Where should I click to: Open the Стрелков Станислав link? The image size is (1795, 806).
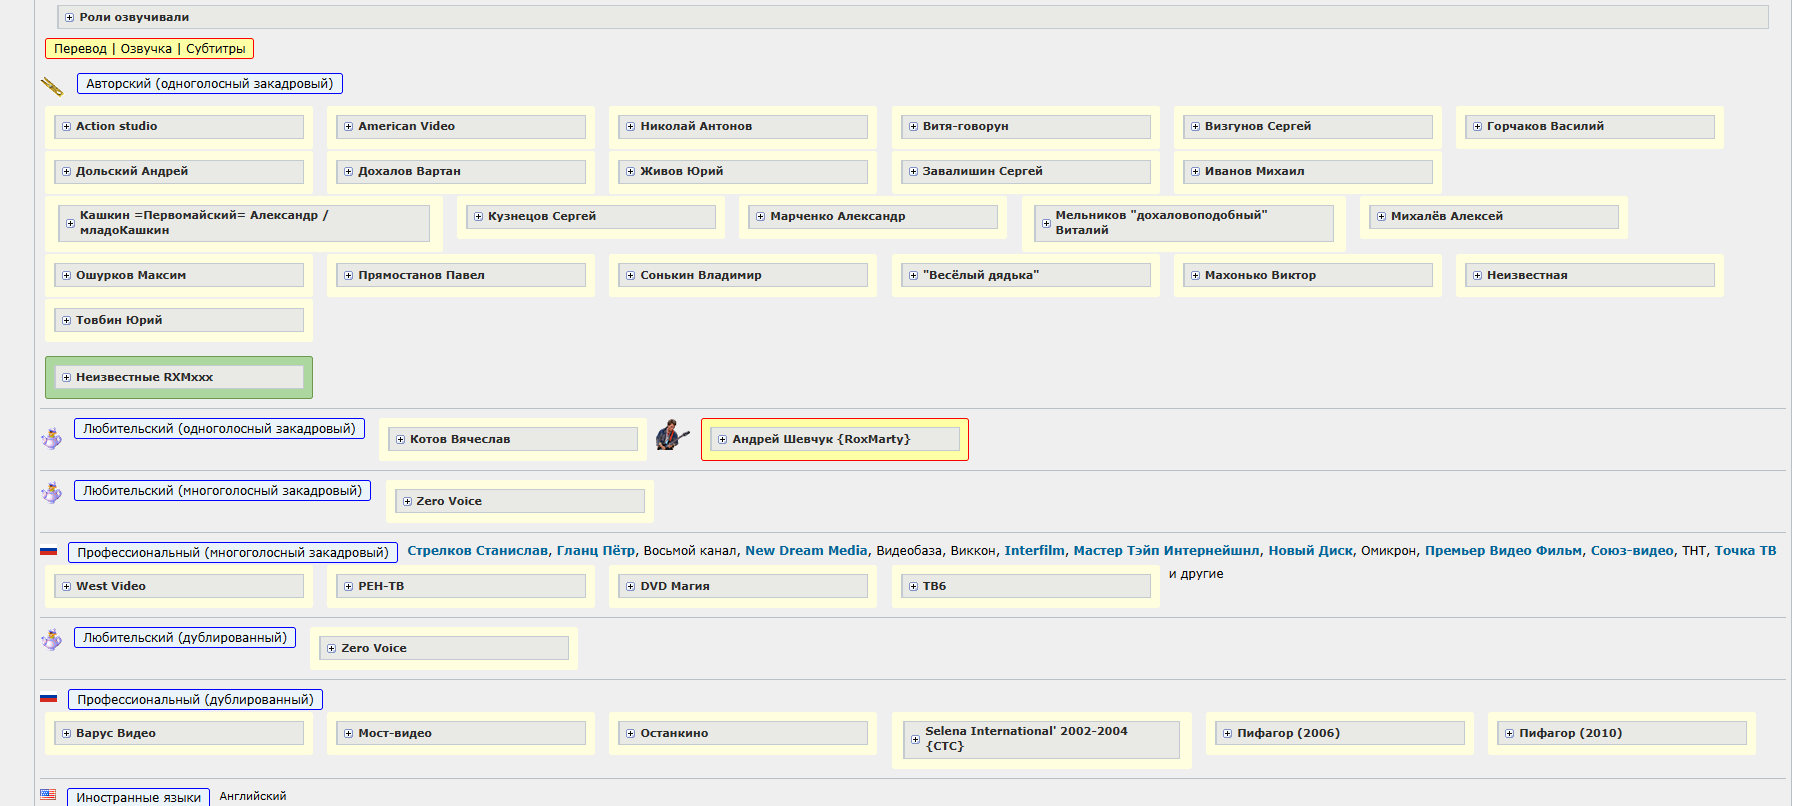477,551
